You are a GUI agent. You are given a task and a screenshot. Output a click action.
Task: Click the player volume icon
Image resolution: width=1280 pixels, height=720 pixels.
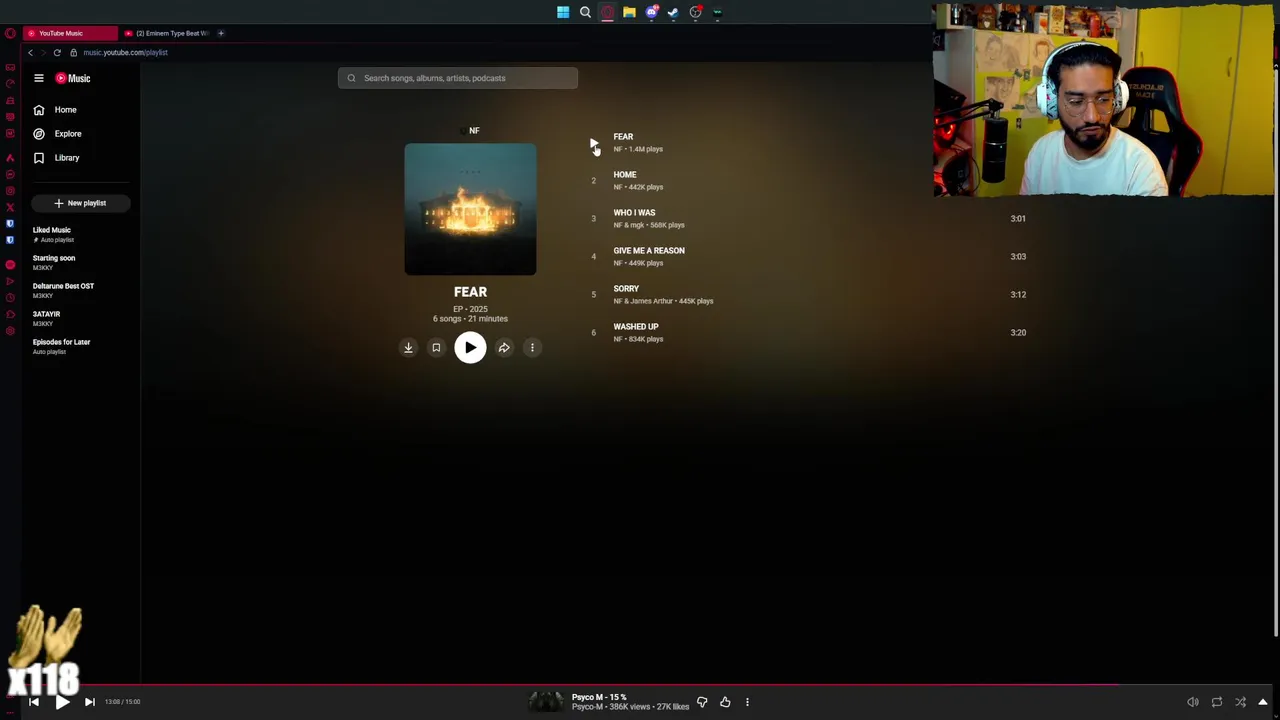click(1192, 702)
